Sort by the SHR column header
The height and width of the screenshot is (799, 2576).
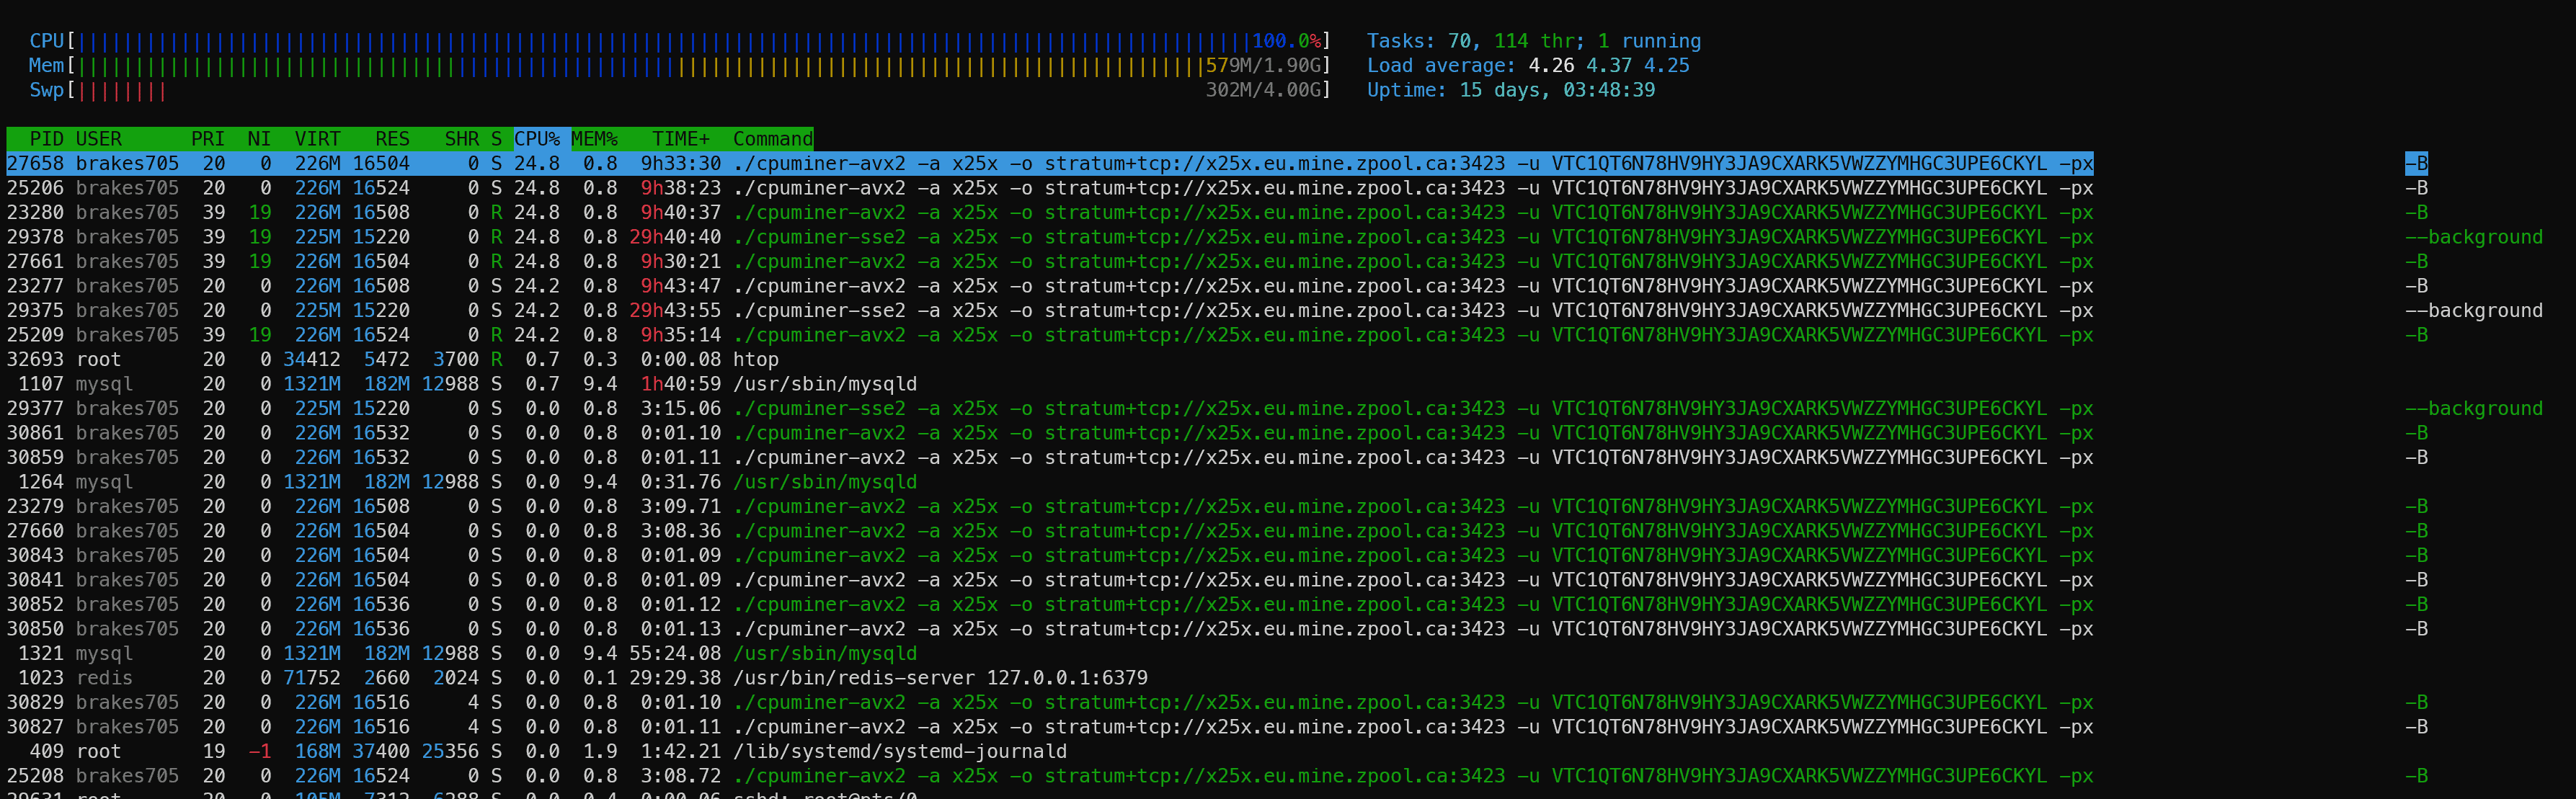pyautogui.click(x=461, y=139)
